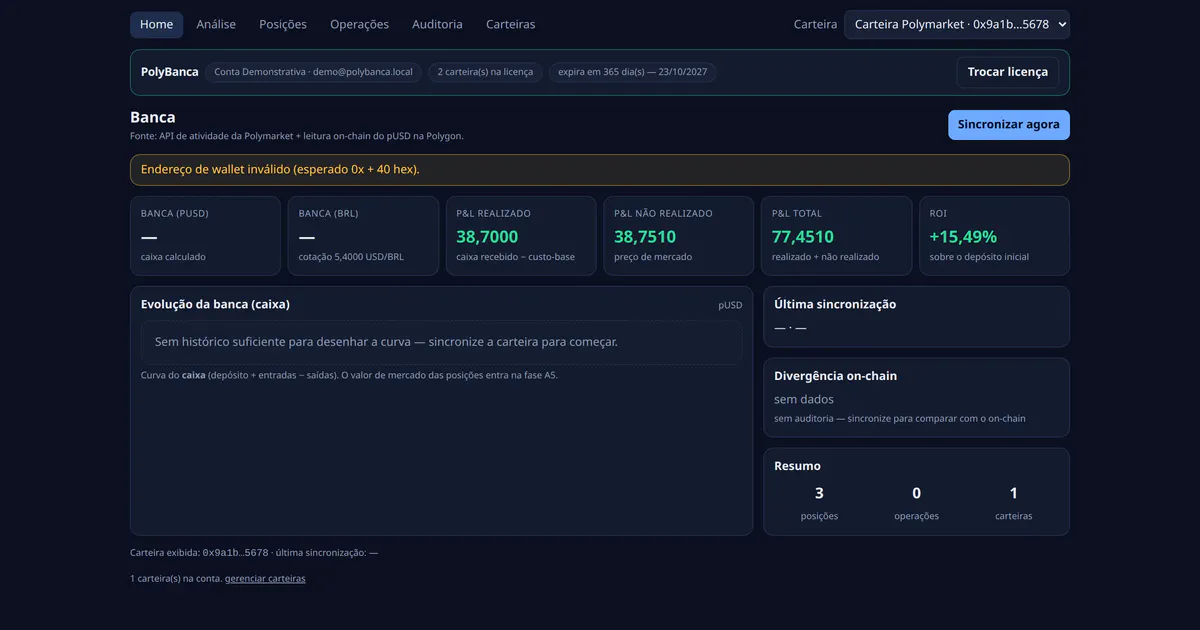Image resolution: width=1200 pixels, height=630 pixels.
Task: Select the Conta Demonstrativa account badge
Action: 314,72
